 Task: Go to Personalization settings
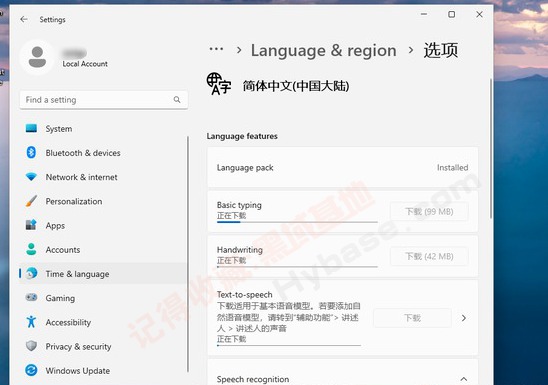(102, 201)
